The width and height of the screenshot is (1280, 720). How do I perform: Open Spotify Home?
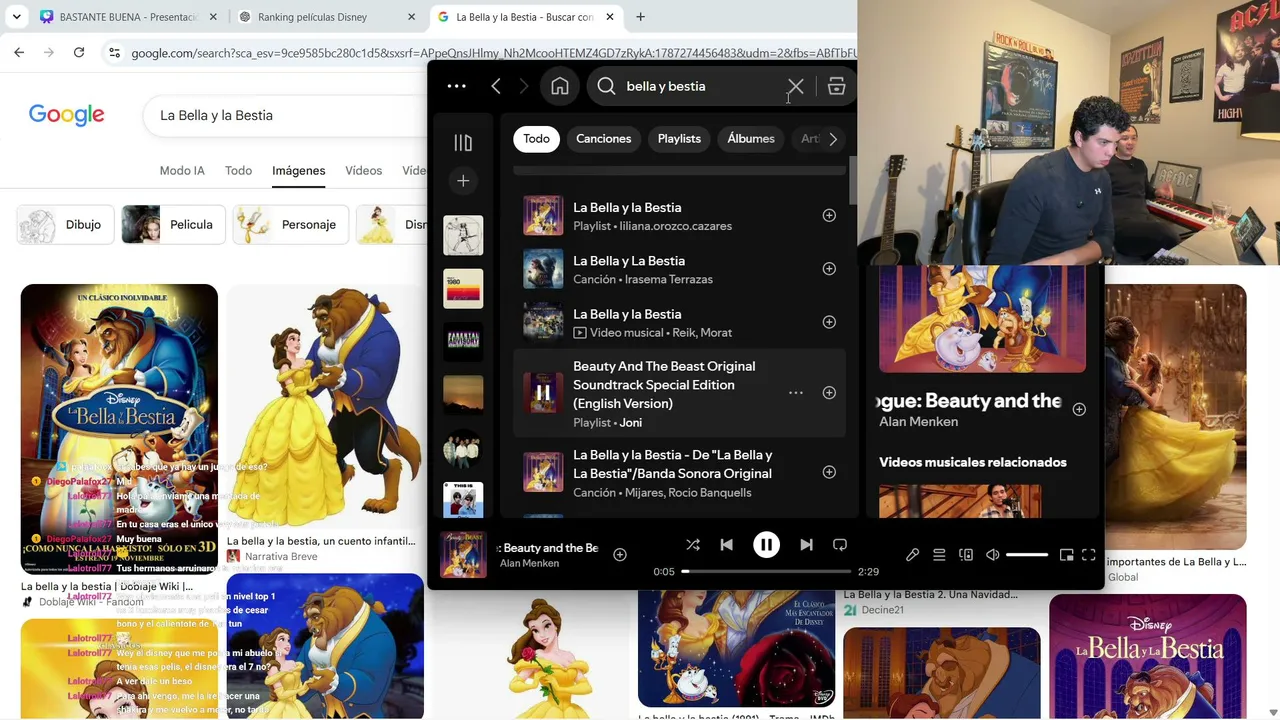coord(560,86)
